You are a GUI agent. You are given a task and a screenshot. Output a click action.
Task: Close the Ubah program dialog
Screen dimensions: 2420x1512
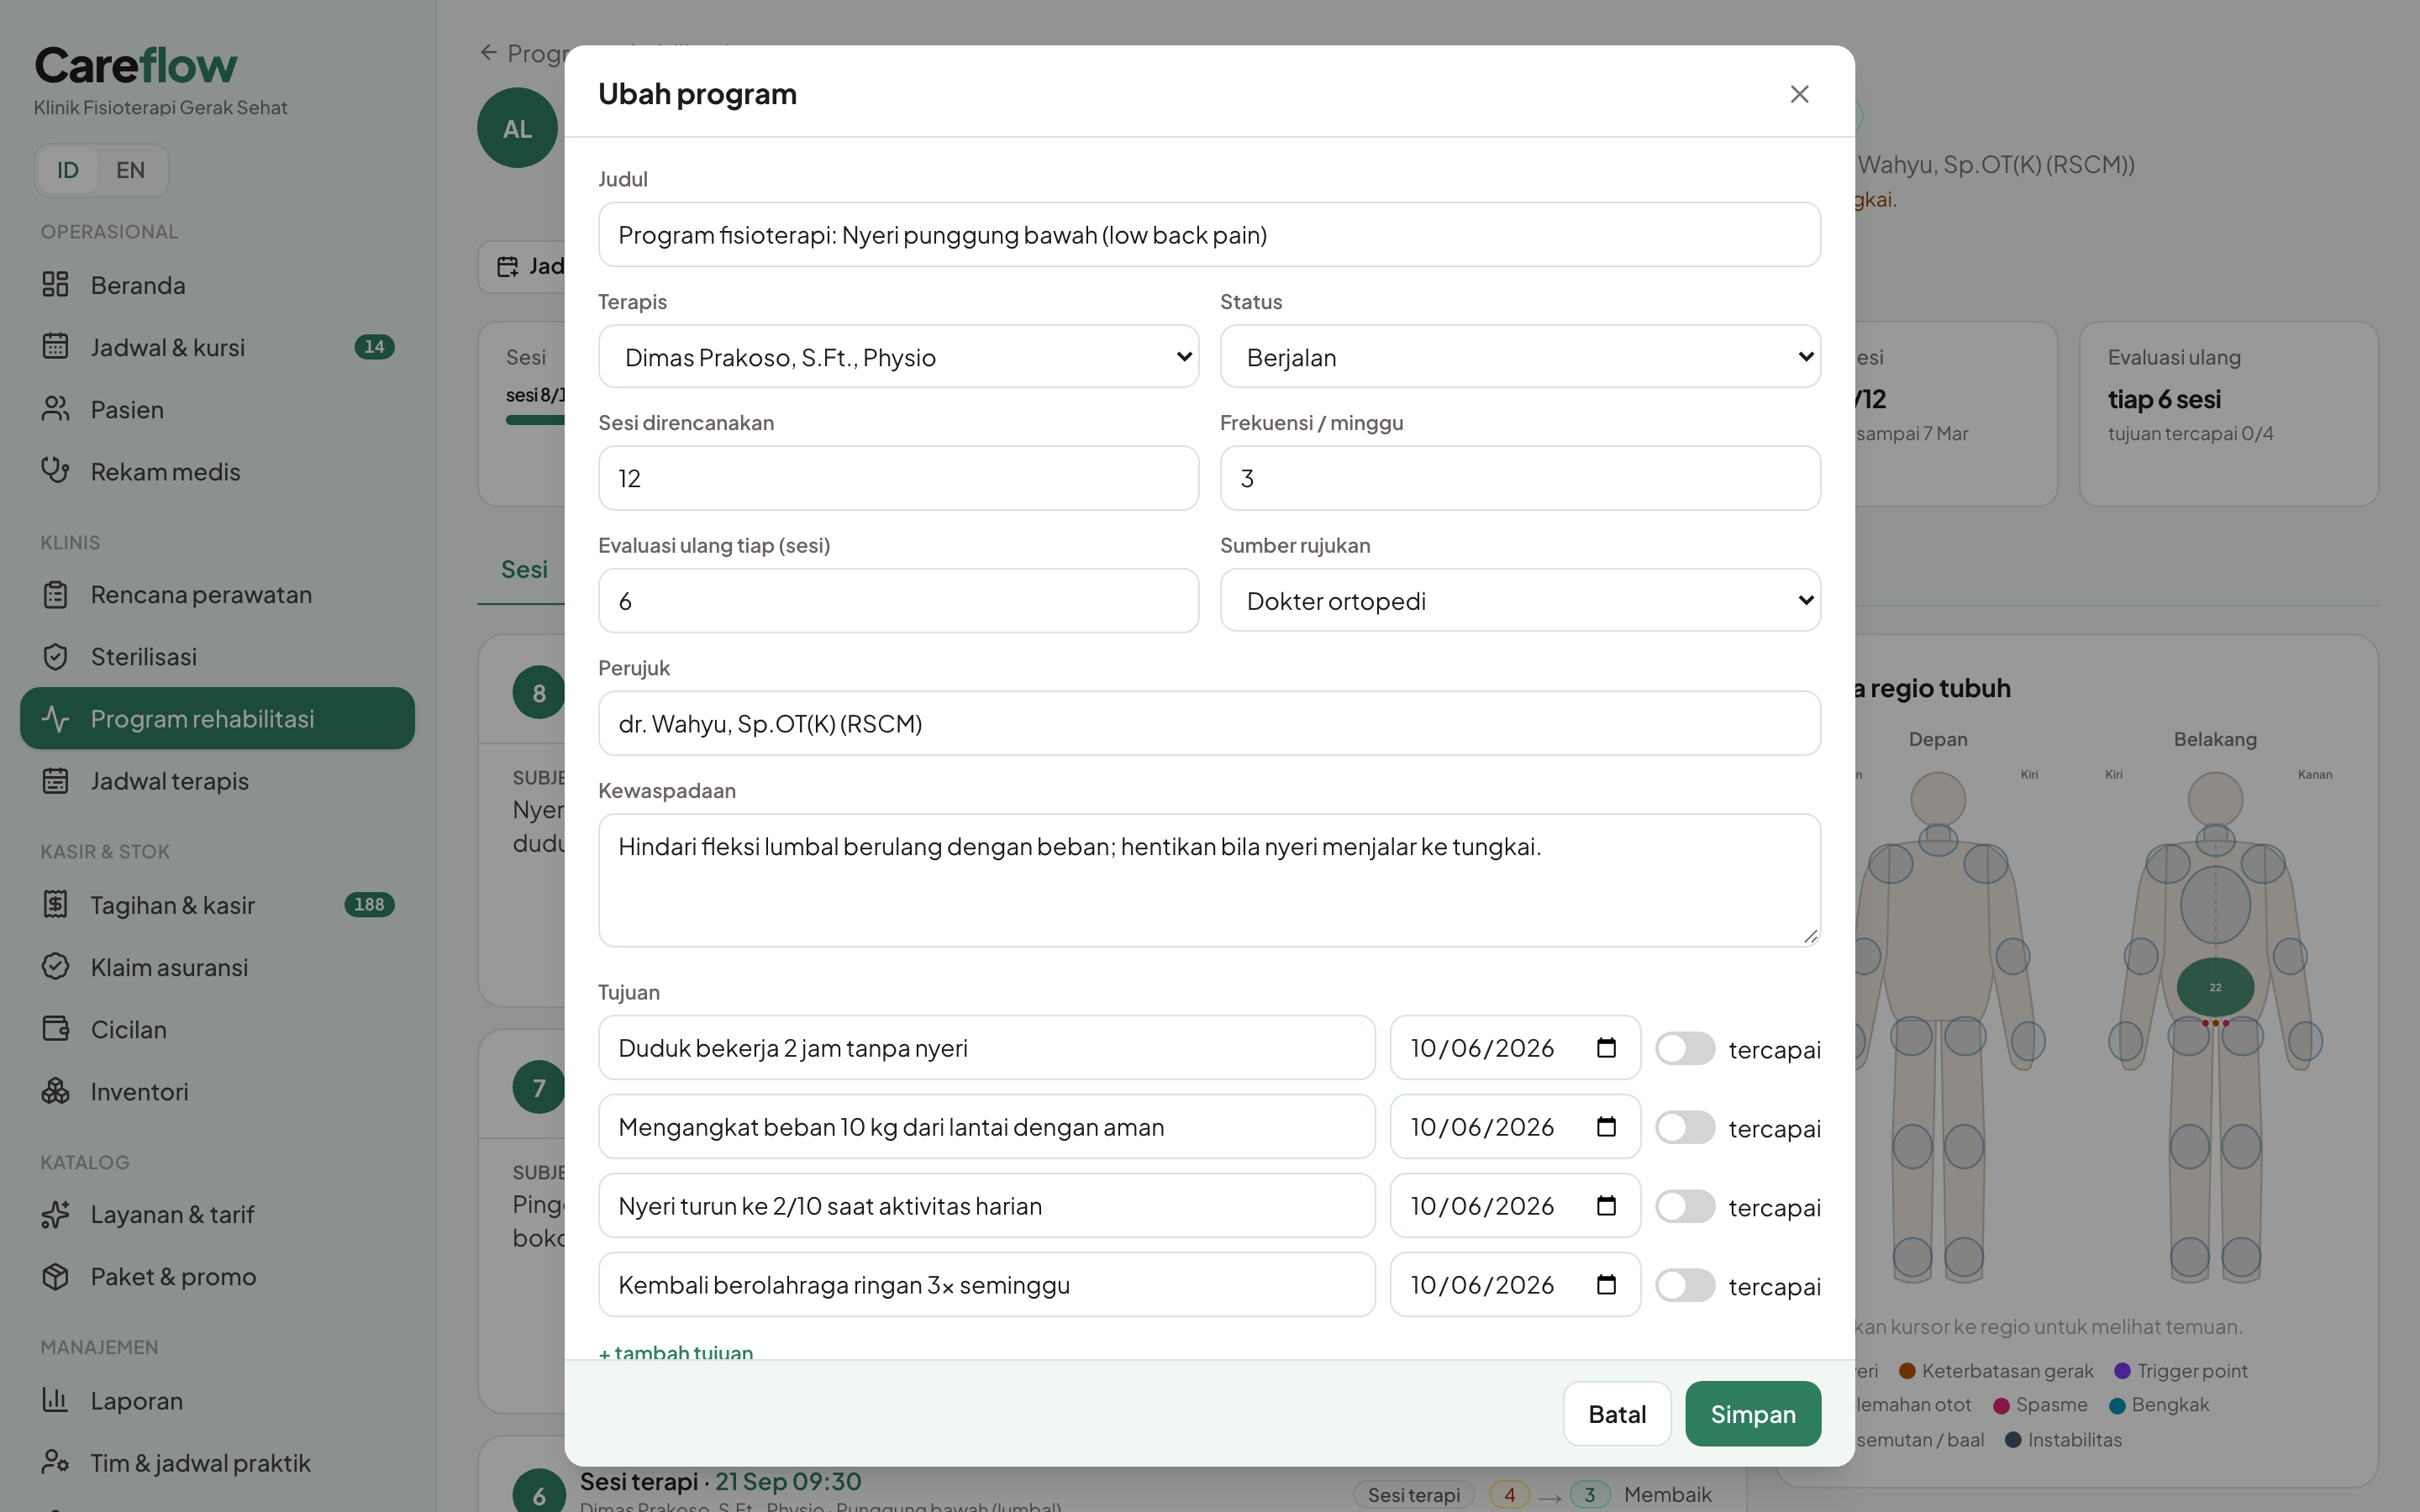[1799, 94]
